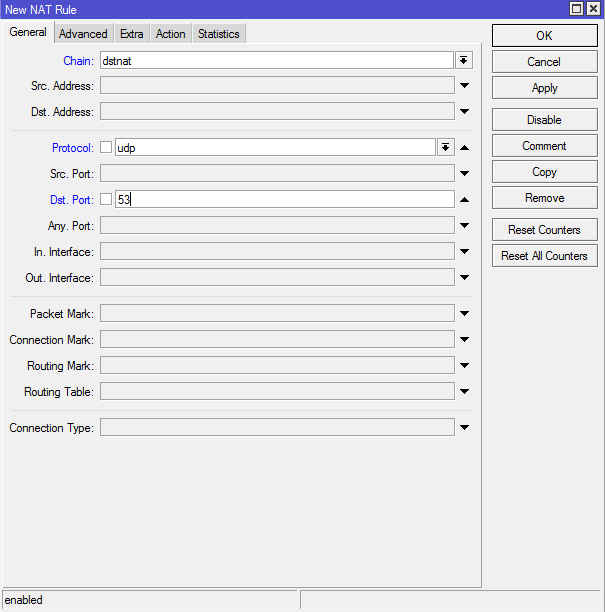Screen dimensions: 605x612
Task: Click the disabled Connection Type field
Action: tap(277, 427)
